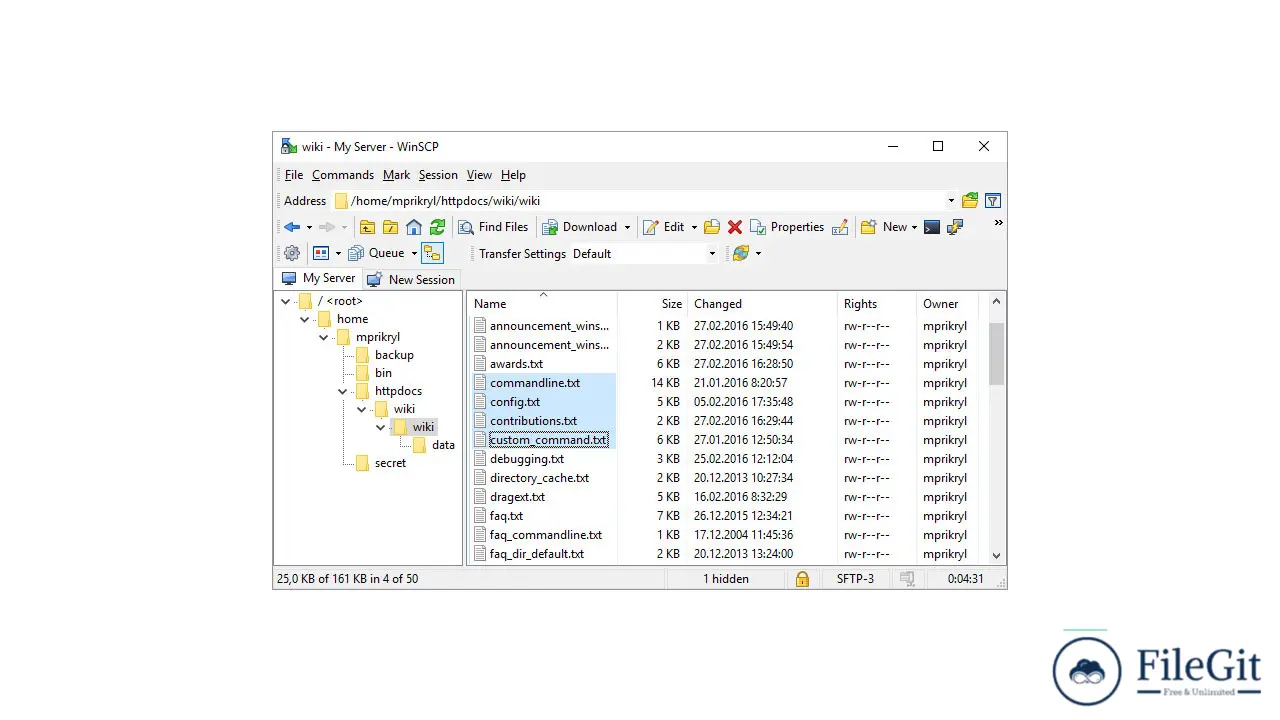Open the parent directory

tap(367, 227)
